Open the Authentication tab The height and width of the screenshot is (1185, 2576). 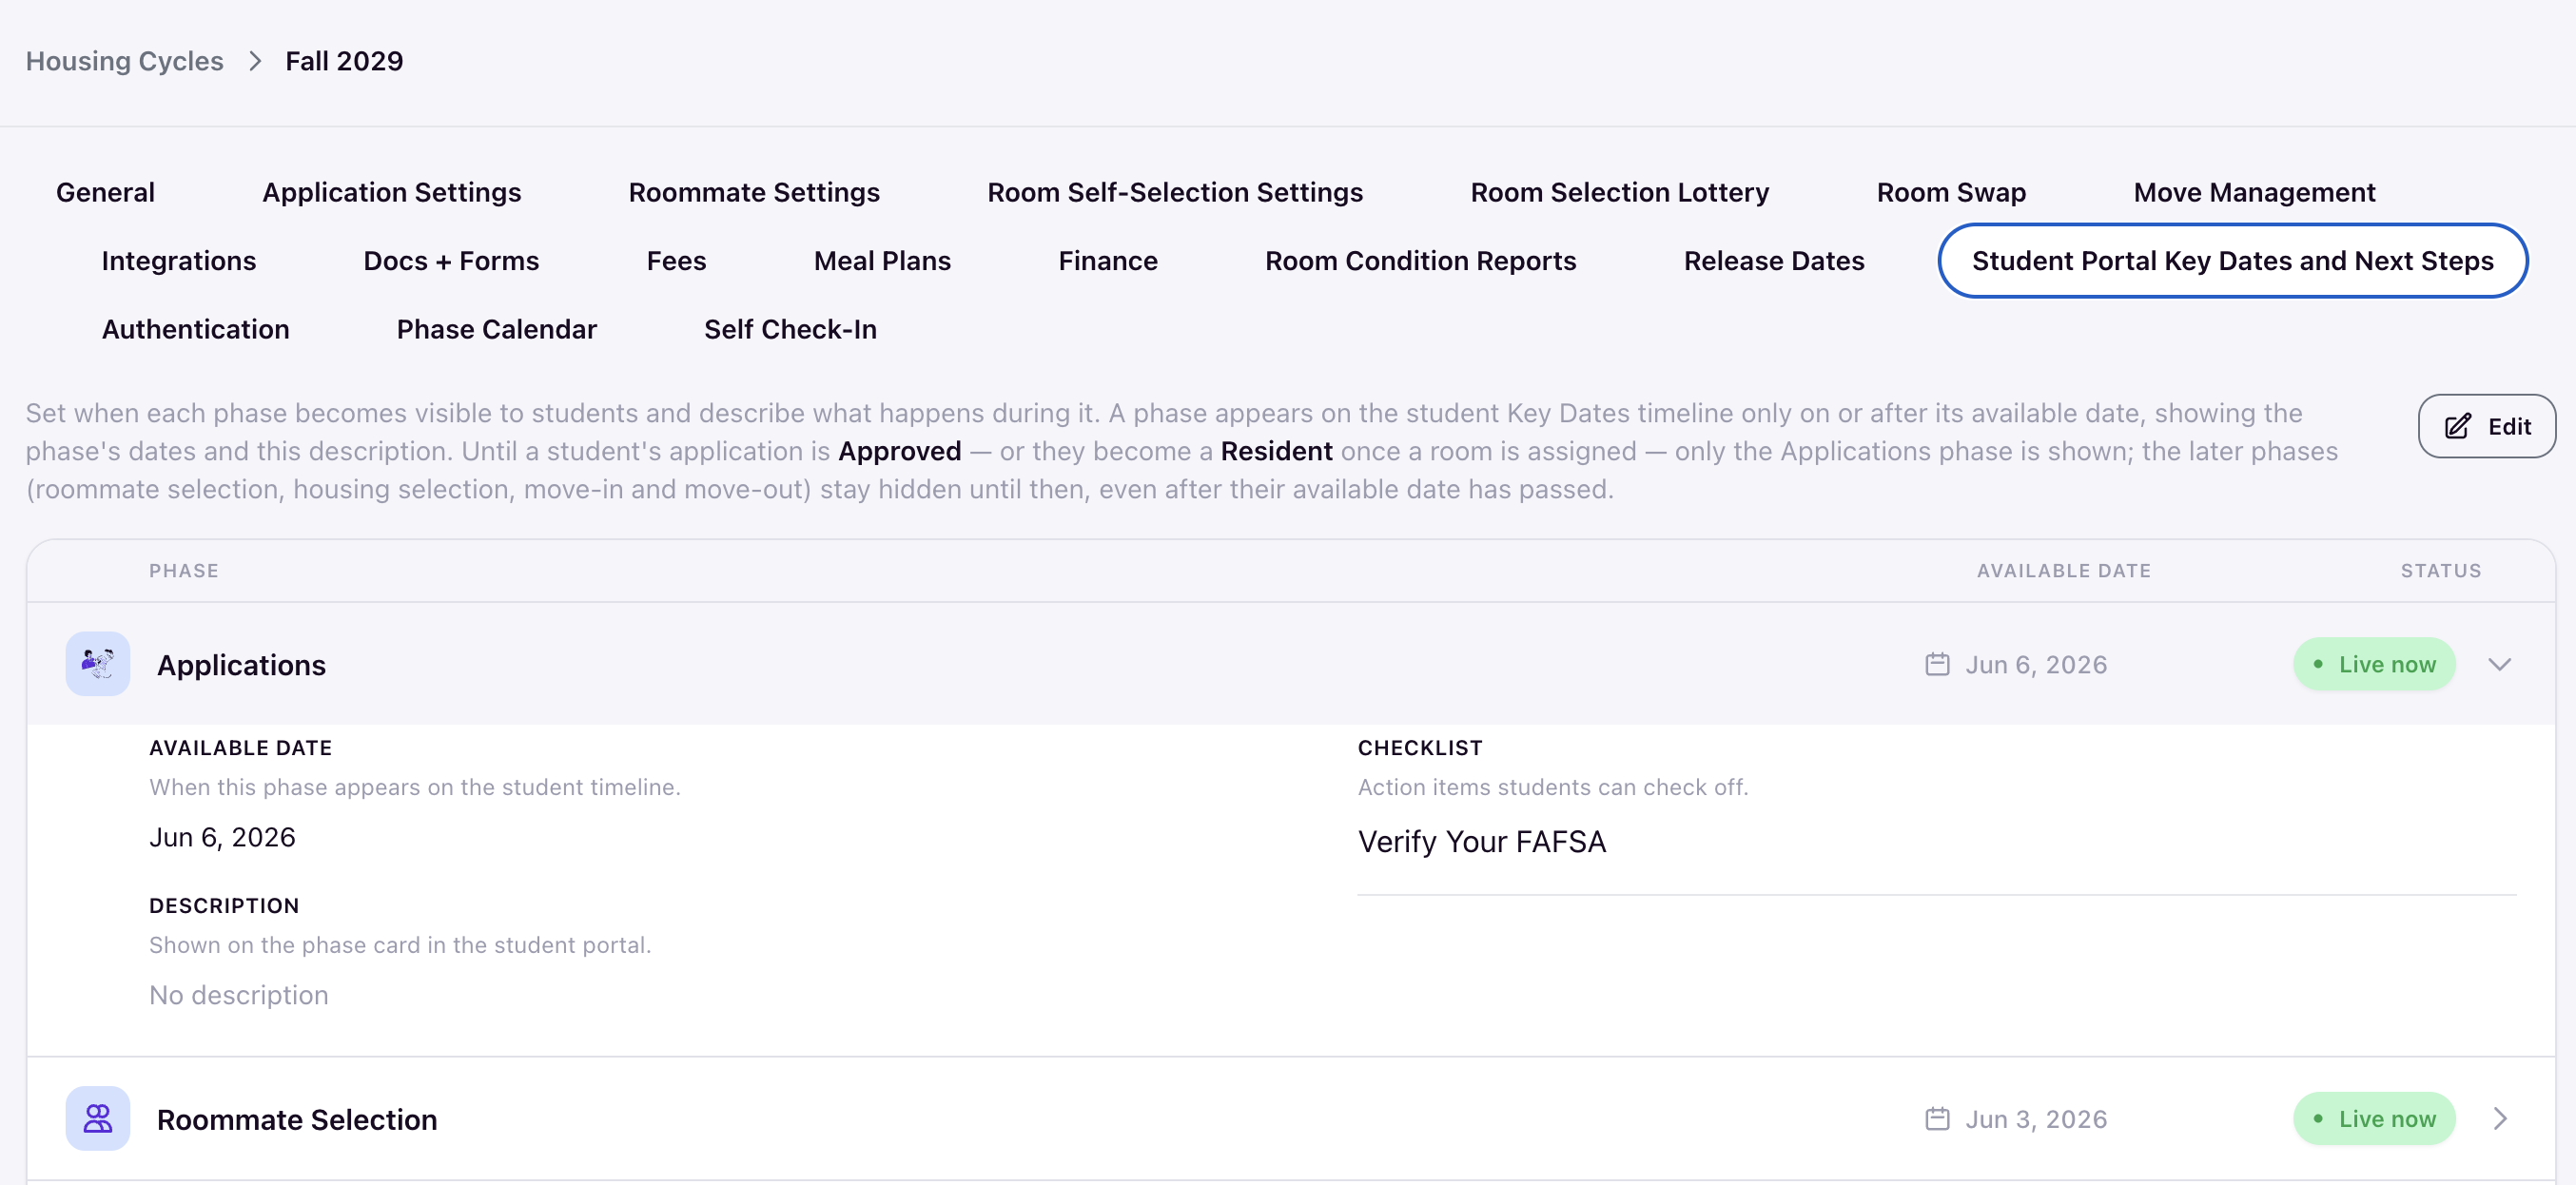tap(195, 329)
